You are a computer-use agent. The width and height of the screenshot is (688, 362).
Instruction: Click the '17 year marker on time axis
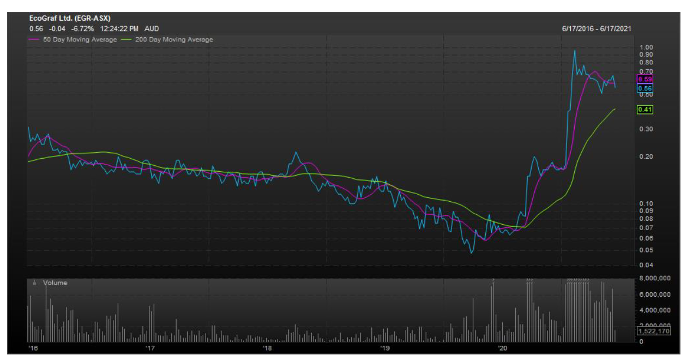(x=150, y=348)
